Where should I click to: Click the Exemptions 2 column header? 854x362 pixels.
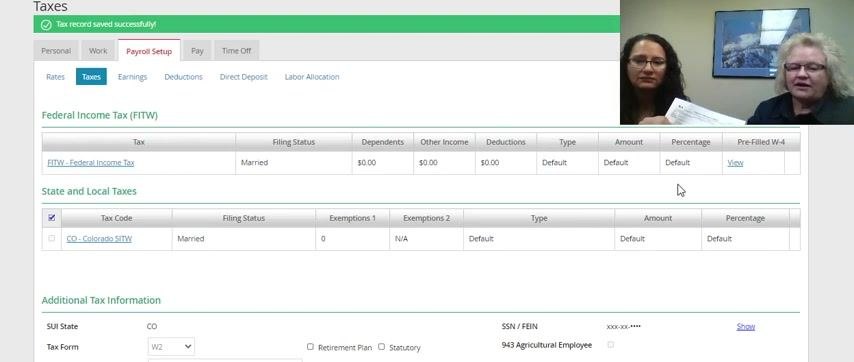(x=426, y=218)
